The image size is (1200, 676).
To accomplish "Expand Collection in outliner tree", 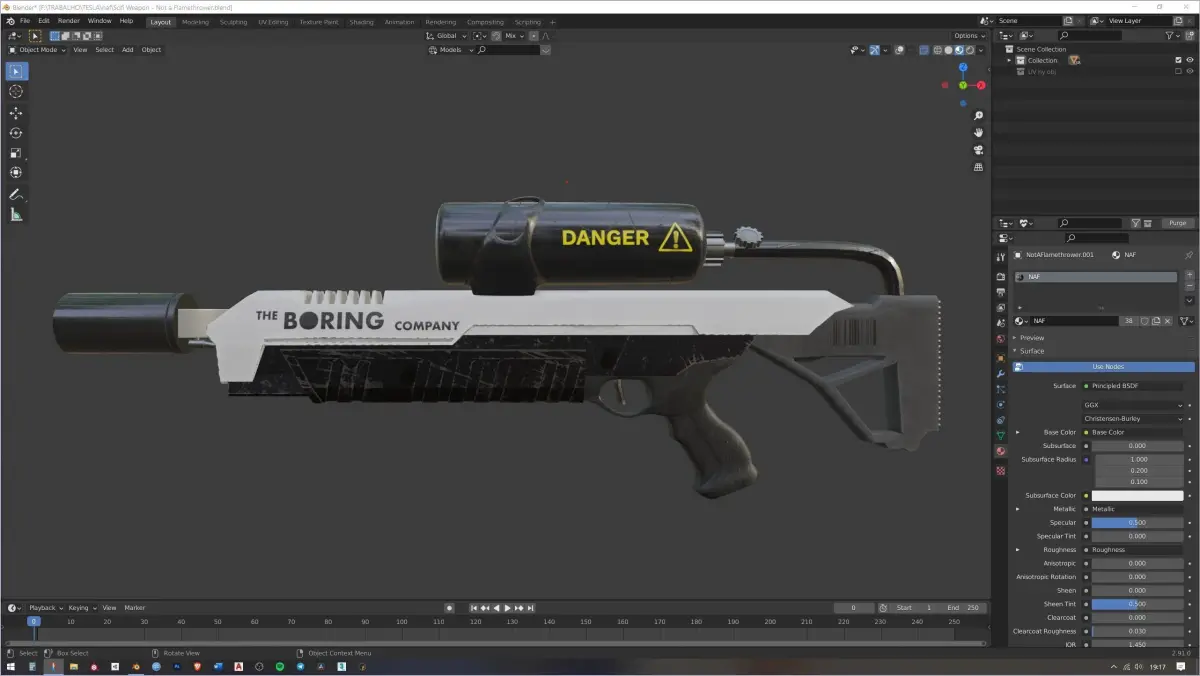I will pos(1009,60).
